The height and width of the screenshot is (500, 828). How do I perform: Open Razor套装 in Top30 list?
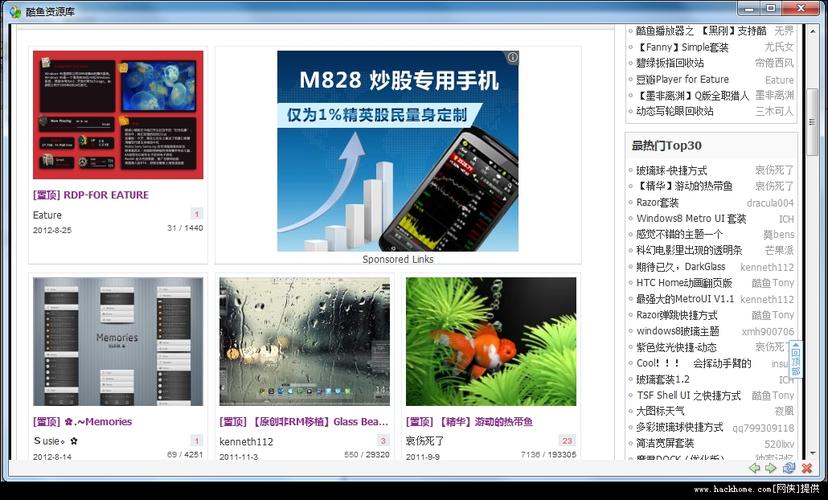pos(657,202)
